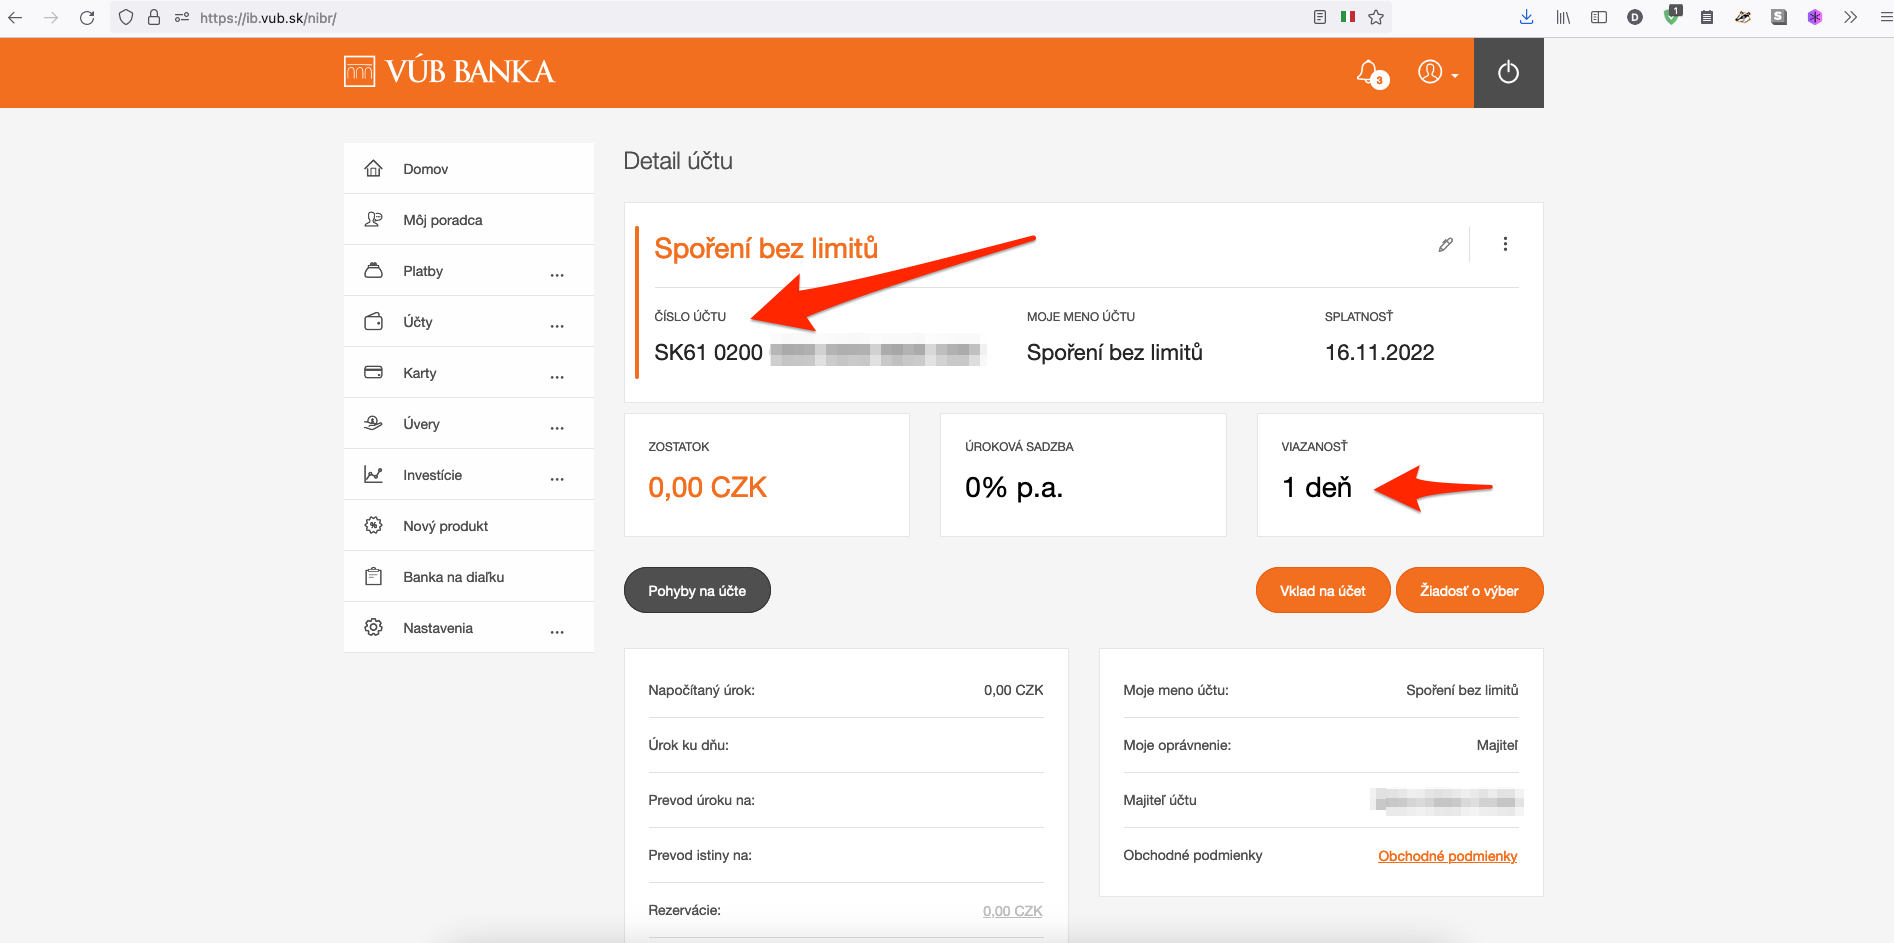1894x943 pixels.
Task: Click the Účty accounts icon
Action: 373,321
